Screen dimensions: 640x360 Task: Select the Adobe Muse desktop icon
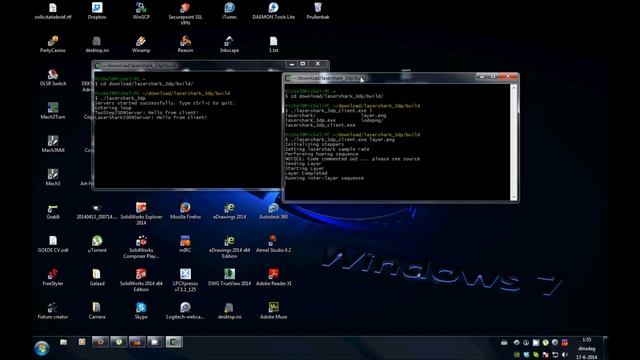click(x=273, y=311)
